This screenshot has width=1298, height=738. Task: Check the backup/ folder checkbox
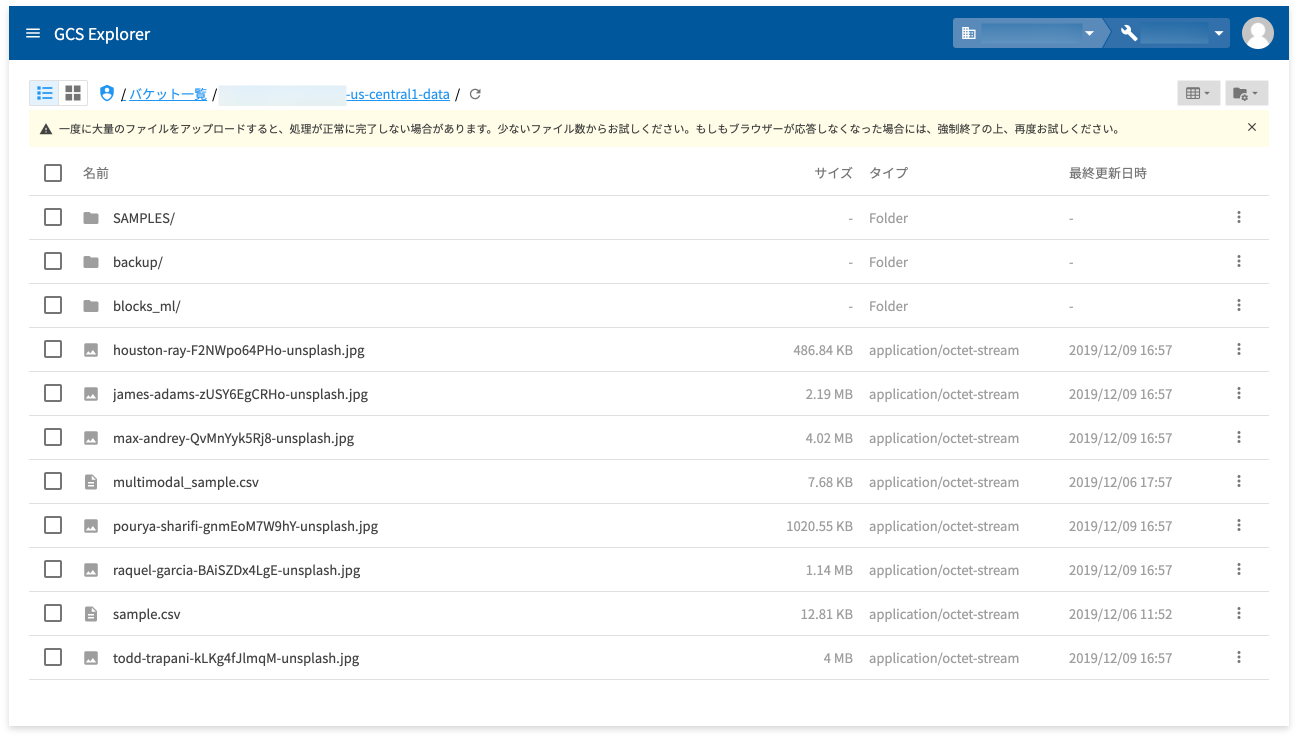click(x=53, y=261)
